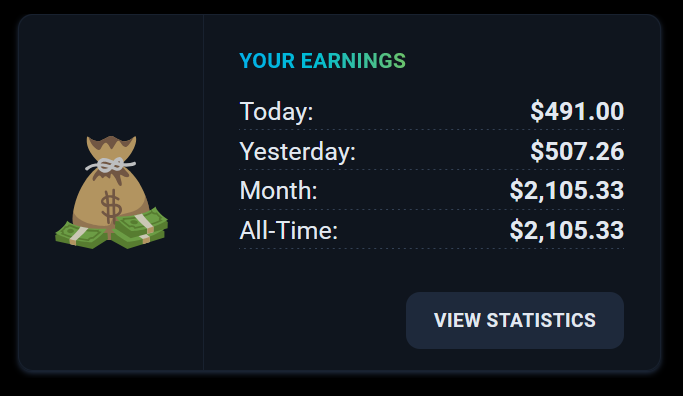This screenshot has width=683, height=396.
Task: Click the vertical divider beside the icon panel
Action: (203, 192)
